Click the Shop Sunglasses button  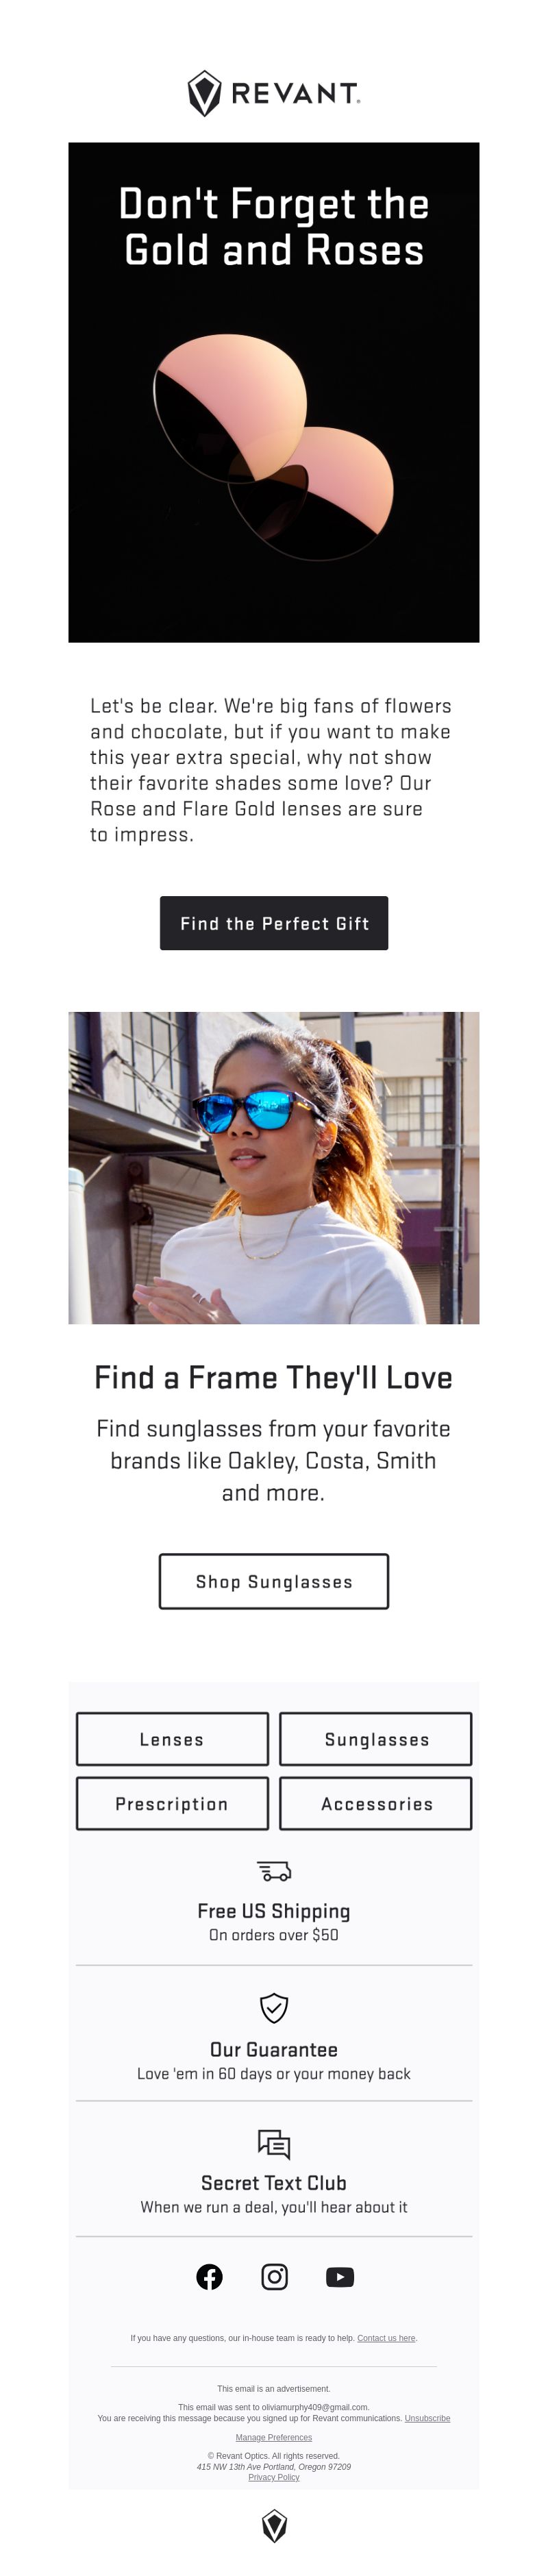pyautogui.click(x=274, y=1581)
